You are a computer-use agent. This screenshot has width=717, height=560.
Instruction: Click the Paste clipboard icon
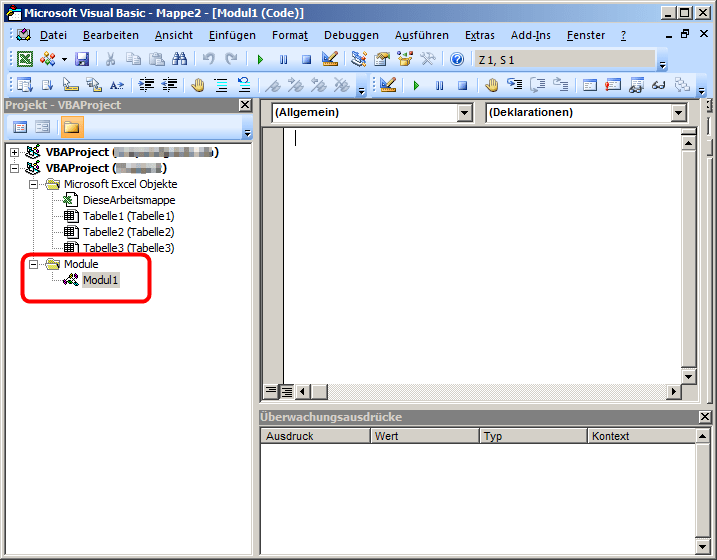[157, 59]
